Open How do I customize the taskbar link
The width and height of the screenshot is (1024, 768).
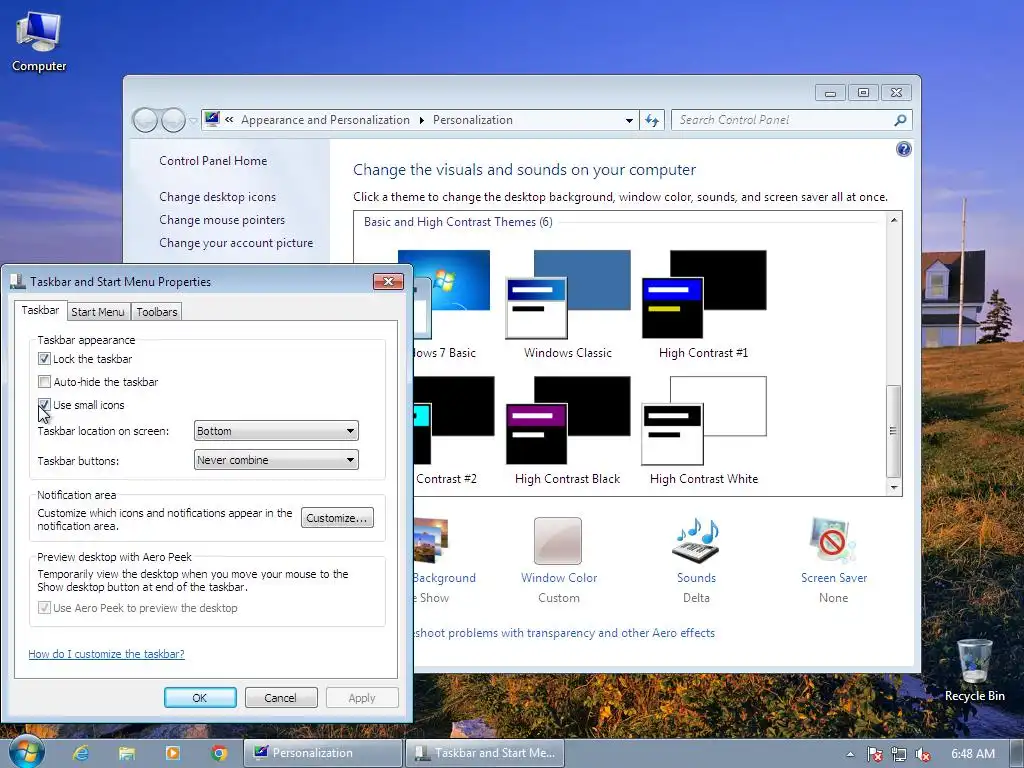tap(106, 654)
